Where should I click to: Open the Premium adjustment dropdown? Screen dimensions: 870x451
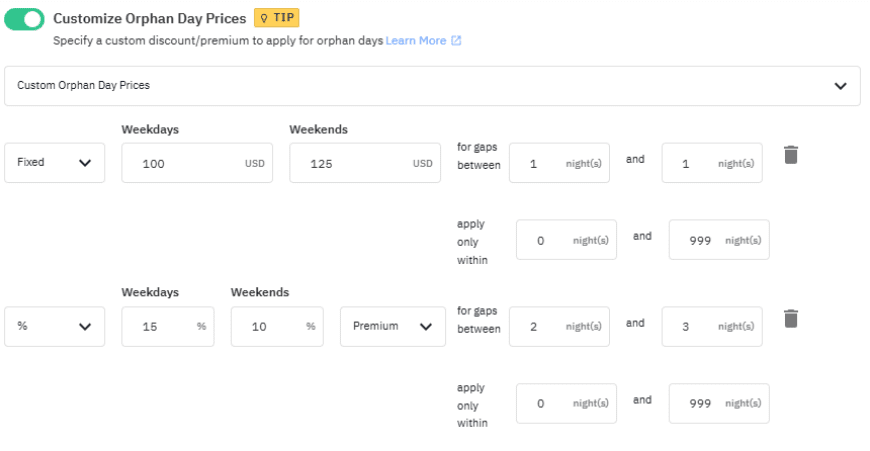pyautogui.click(x=392, y=326)
